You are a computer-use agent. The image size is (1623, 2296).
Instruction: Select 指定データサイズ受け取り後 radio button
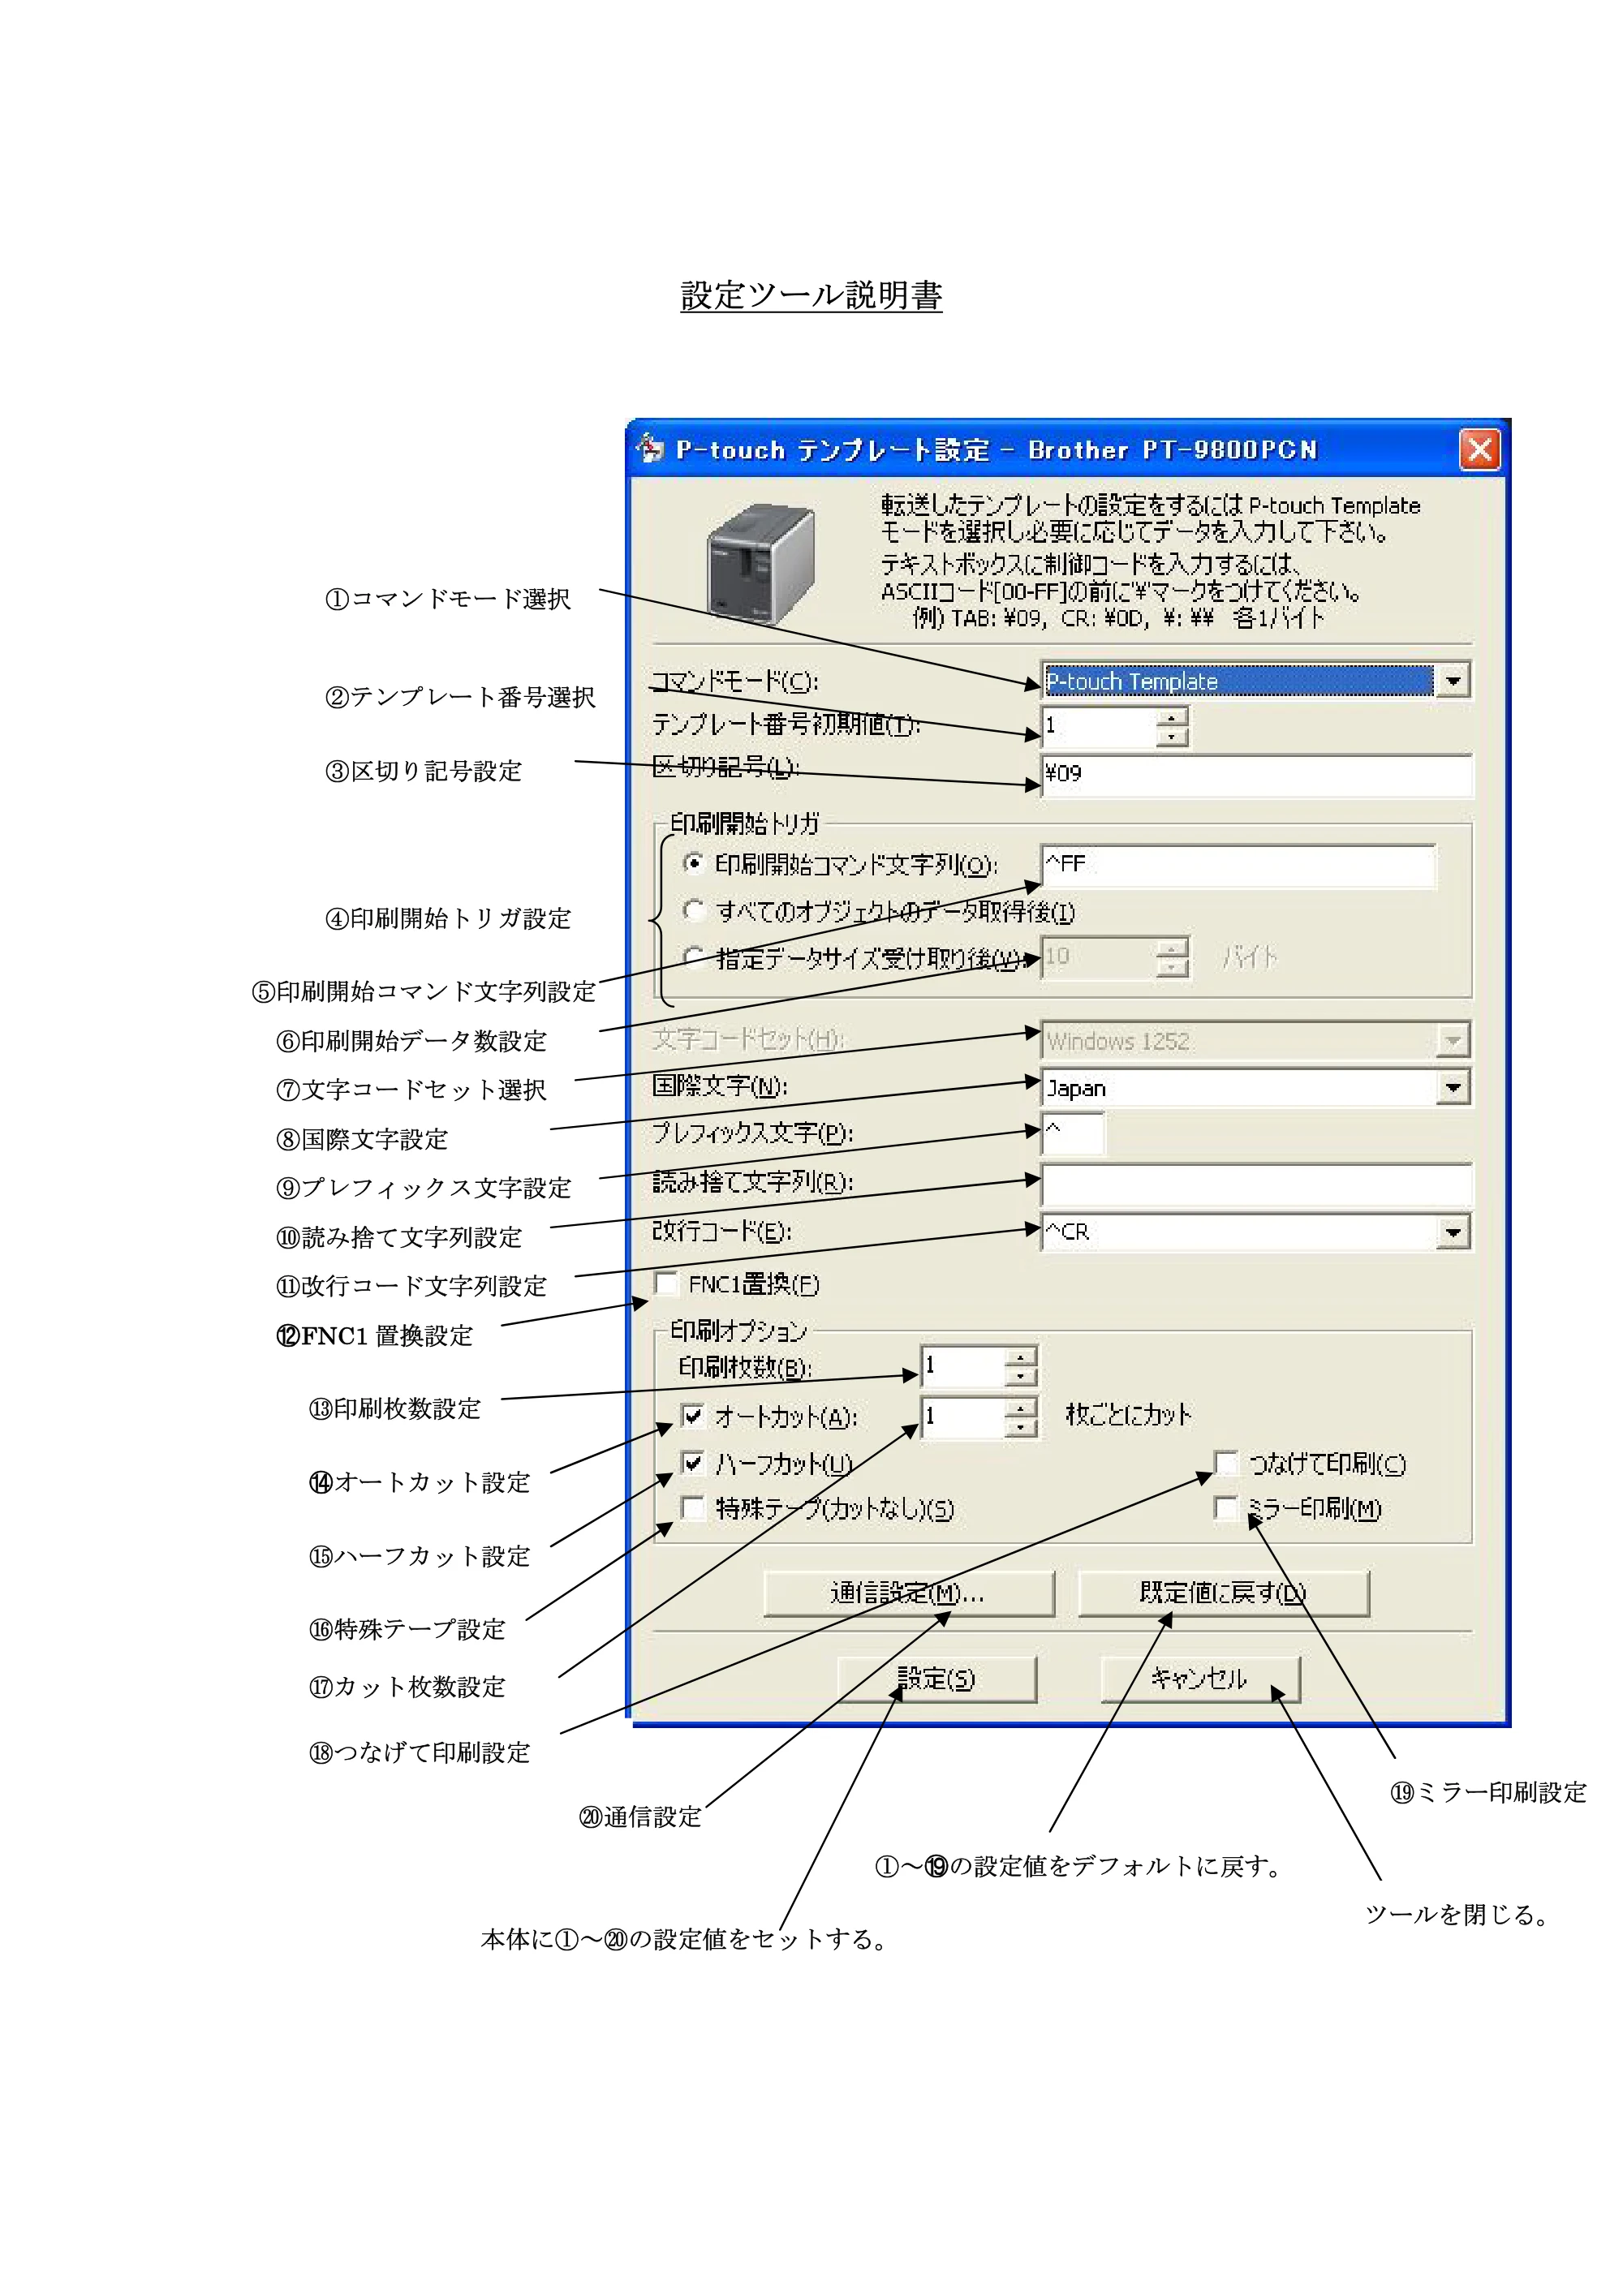point(693,957)
